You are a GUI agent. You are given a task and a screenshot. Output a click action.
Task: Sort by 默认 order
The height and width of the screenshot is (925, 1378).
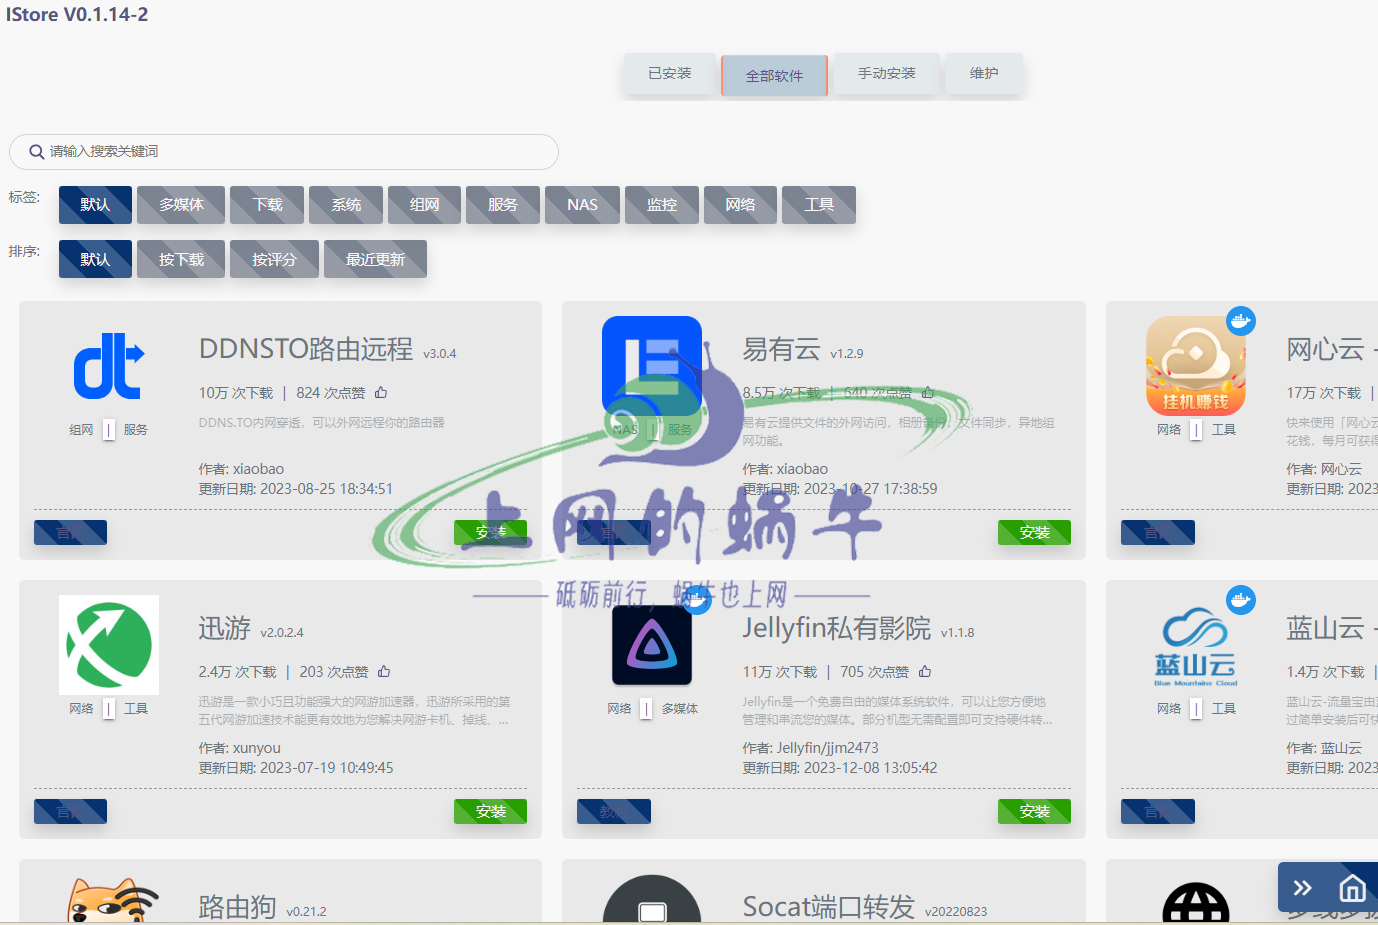click(95, 259)
